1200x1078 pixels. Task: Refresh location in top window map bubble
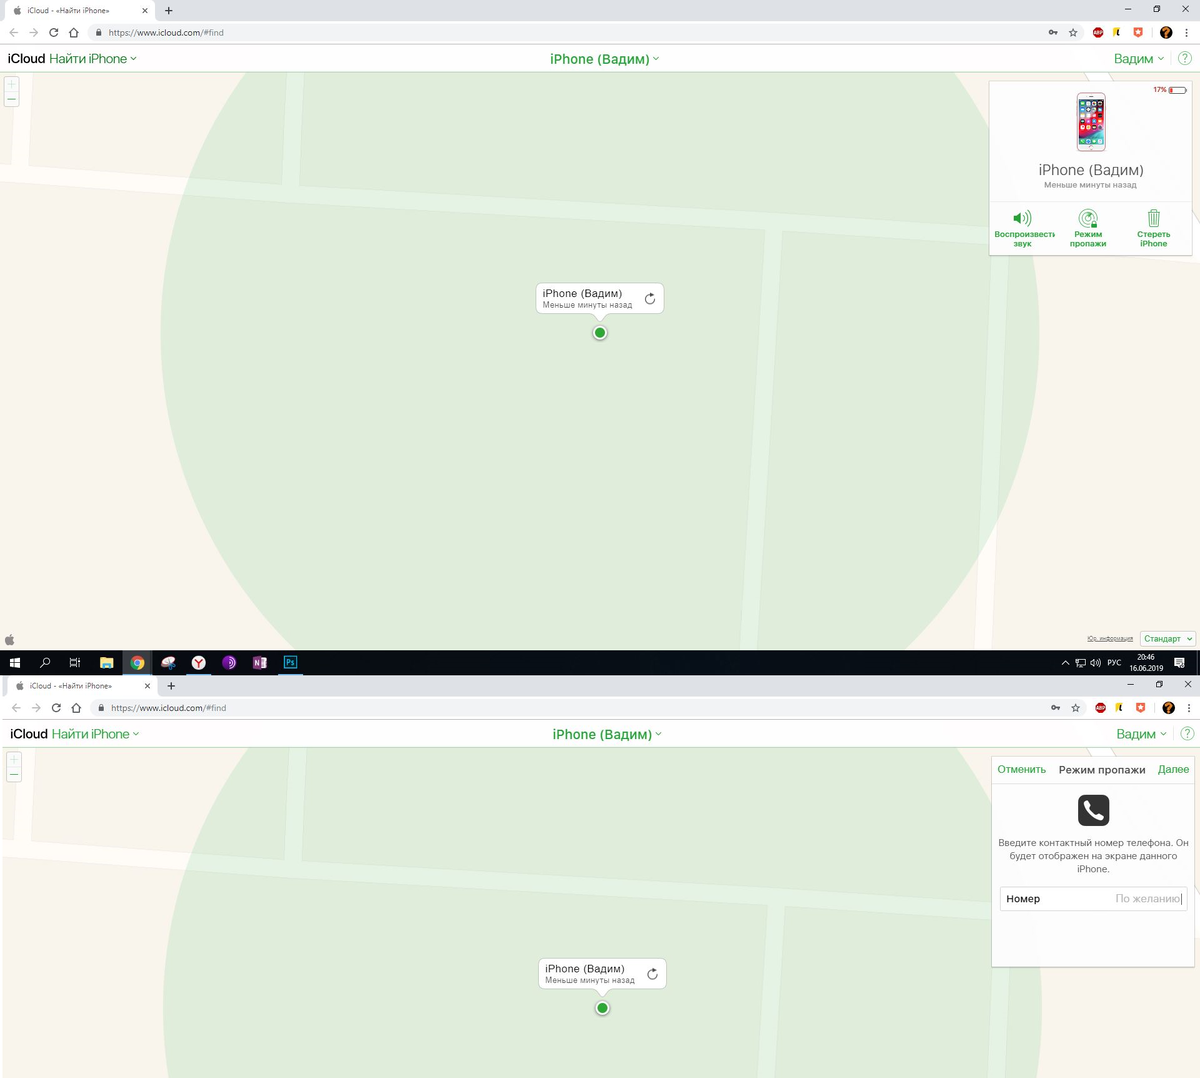click(650, 299)
